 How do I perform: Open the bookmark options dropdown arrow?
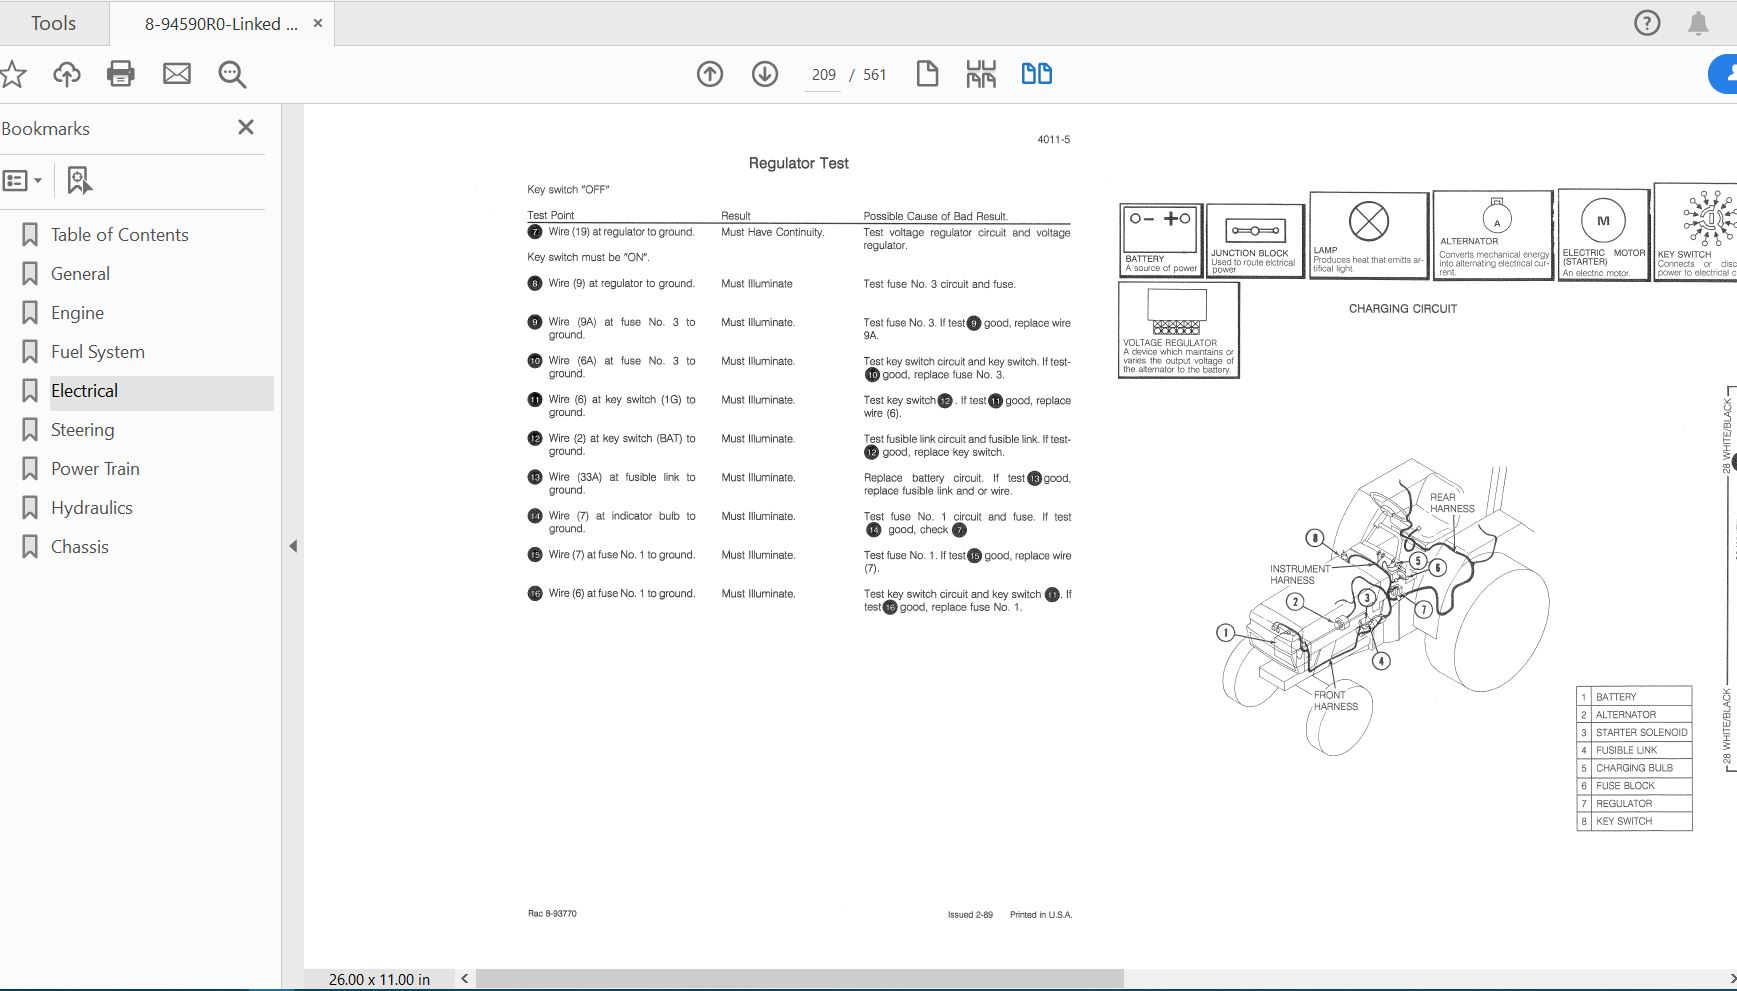tap(38, 181)
